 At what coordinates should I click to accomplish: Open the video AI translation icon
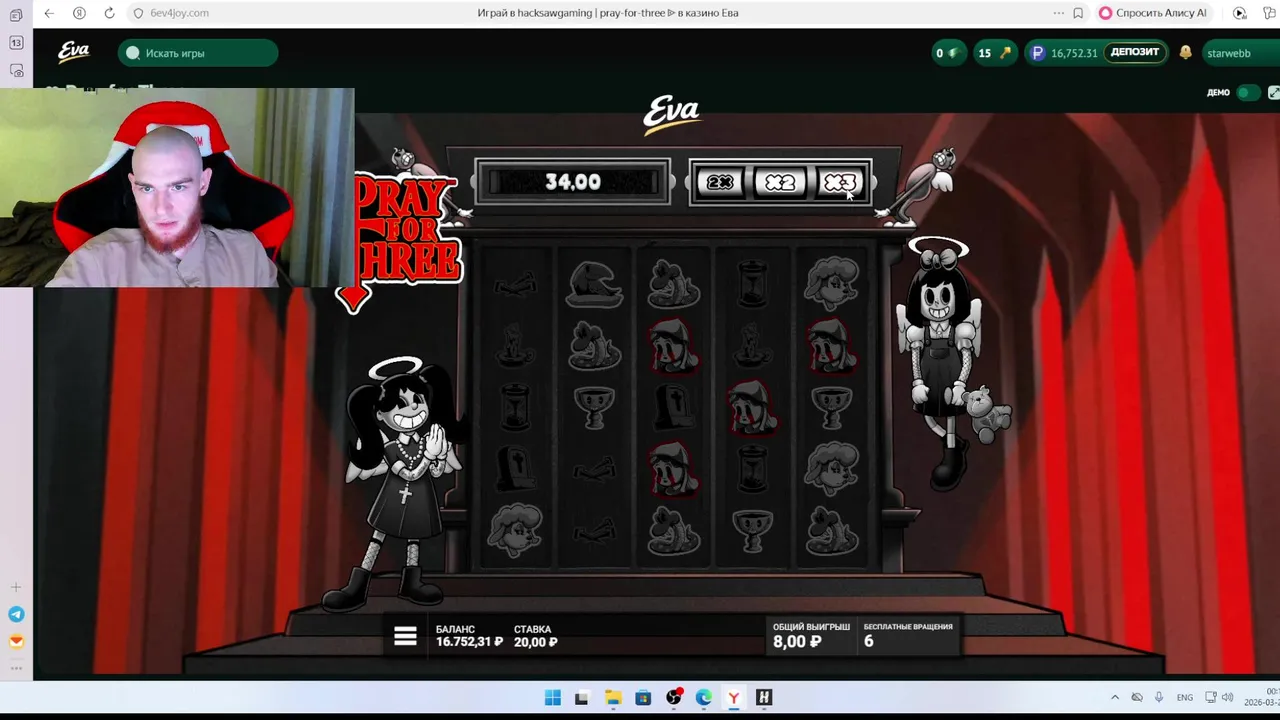1239,13
